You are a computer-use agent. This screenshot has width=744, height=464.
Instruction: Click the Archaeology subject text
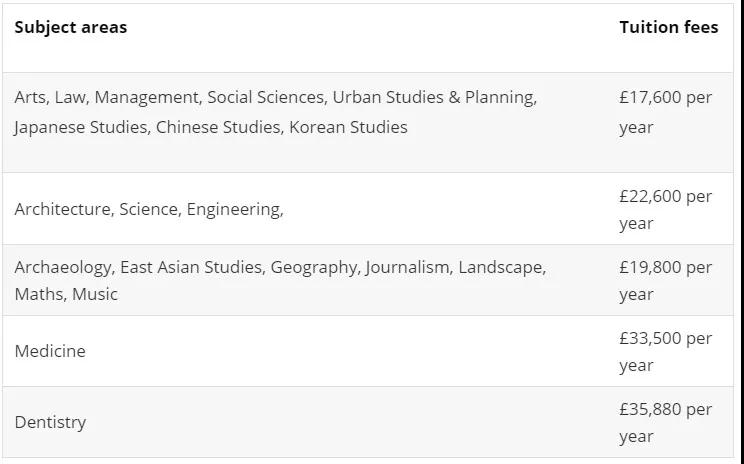click(63, 267)
